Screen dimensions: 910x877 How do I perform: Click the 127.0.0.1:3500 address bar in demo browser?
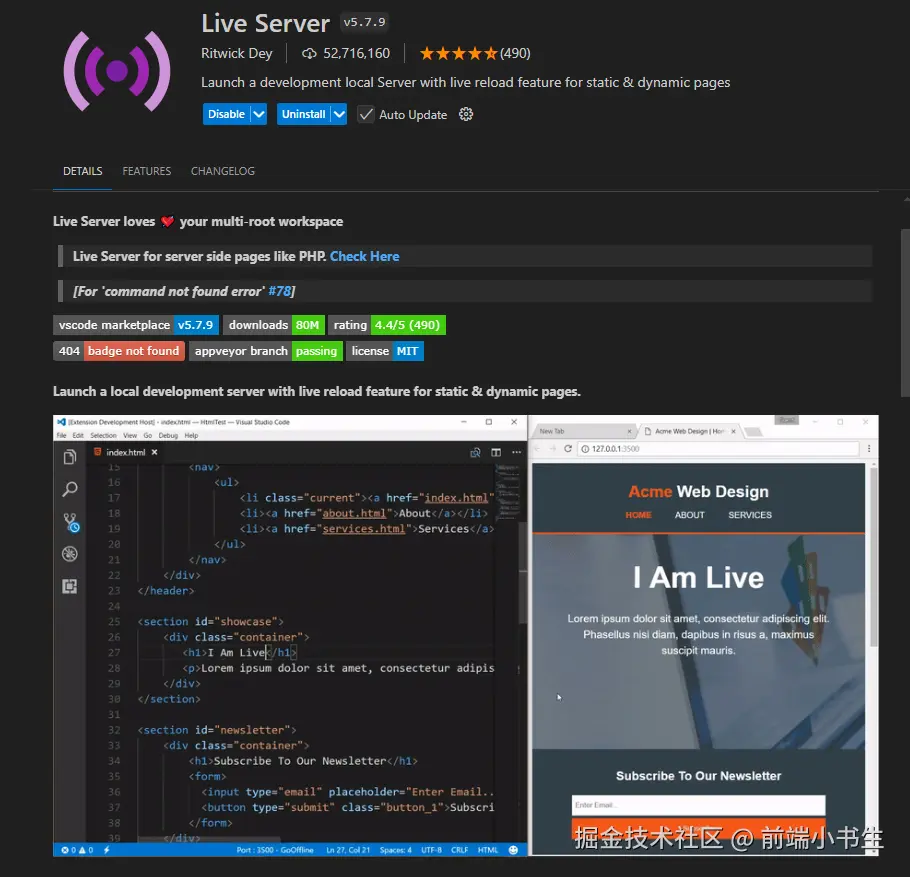coord(718,449)
